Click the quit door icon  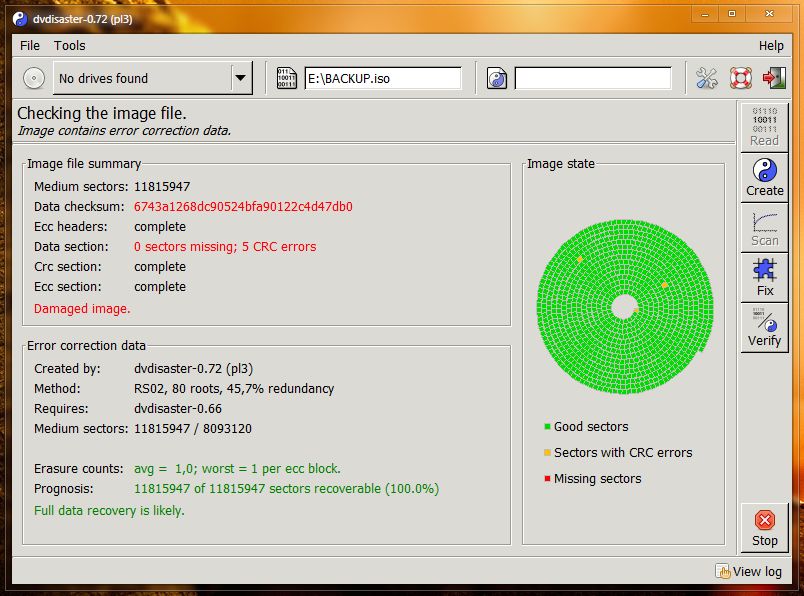tap(774, 78)
